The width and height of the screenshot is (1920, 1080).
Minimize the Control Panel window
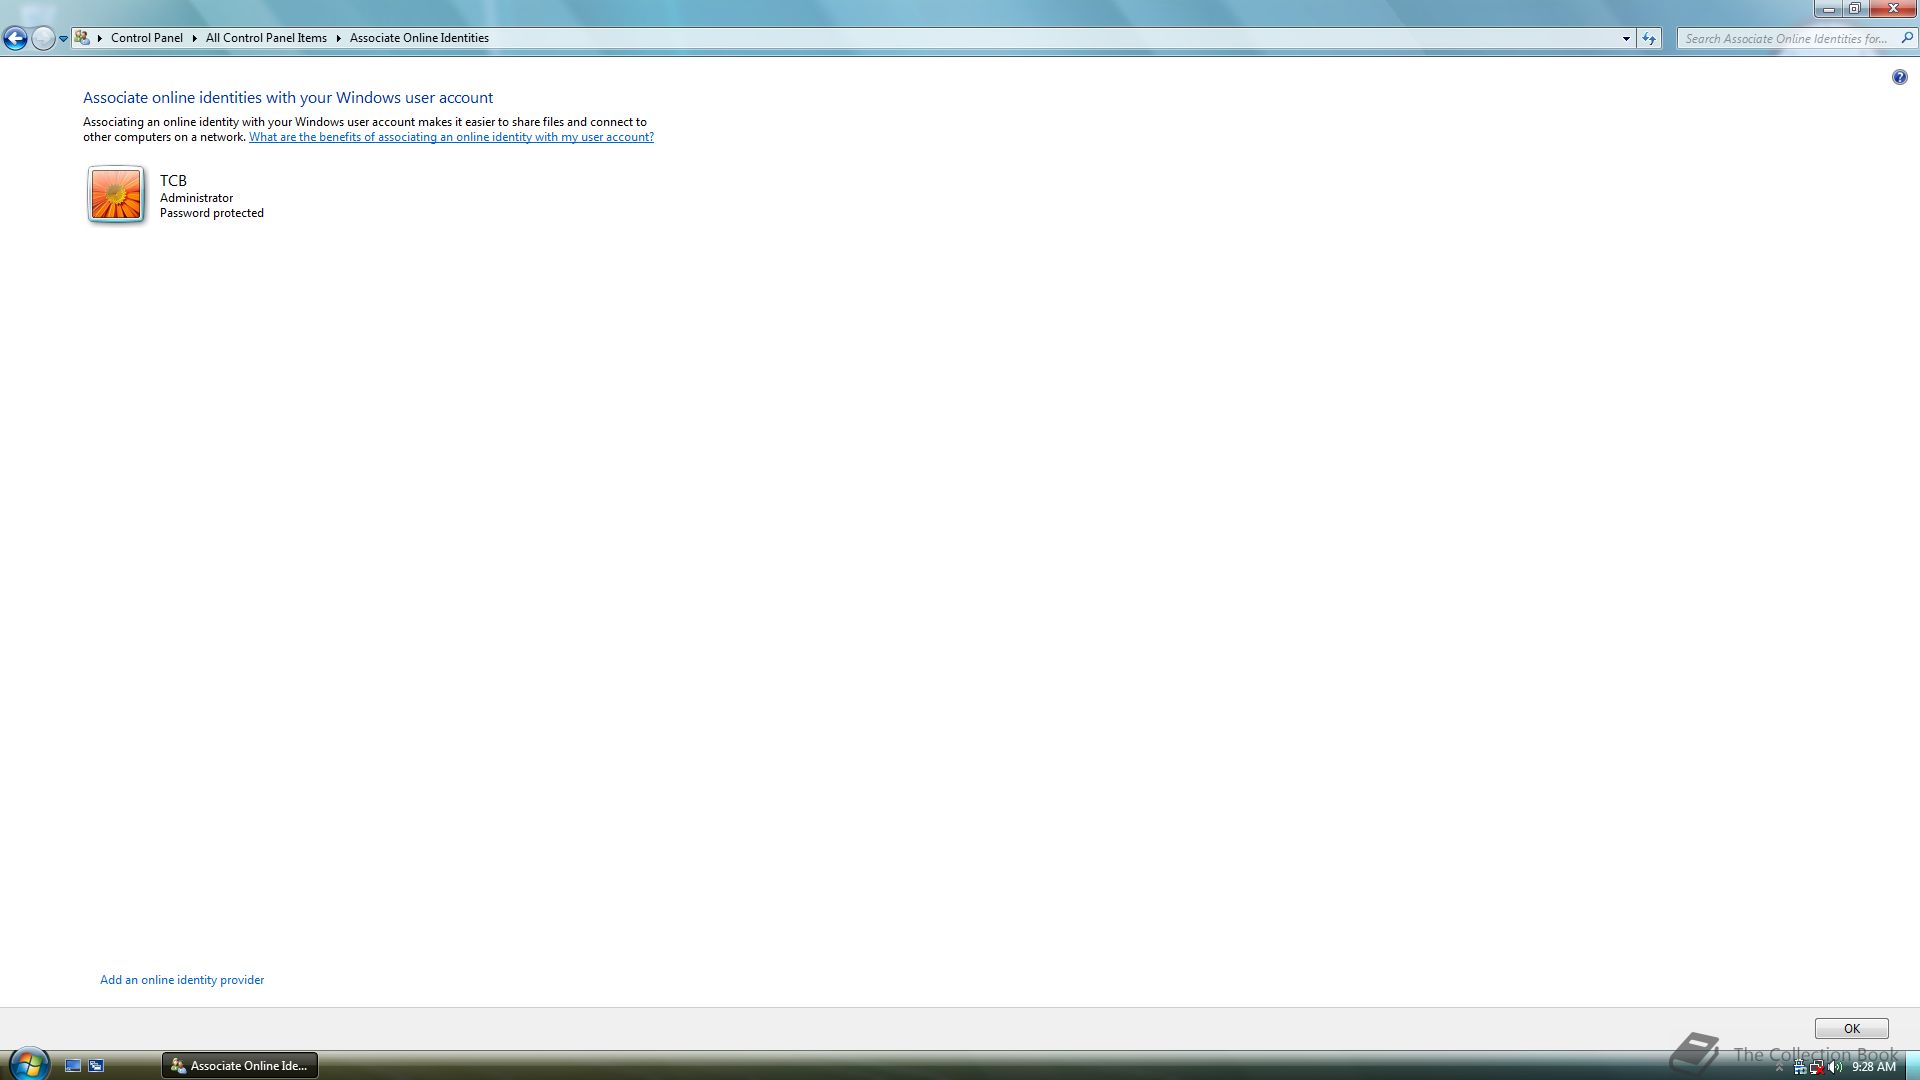(x=1828, y=9)
